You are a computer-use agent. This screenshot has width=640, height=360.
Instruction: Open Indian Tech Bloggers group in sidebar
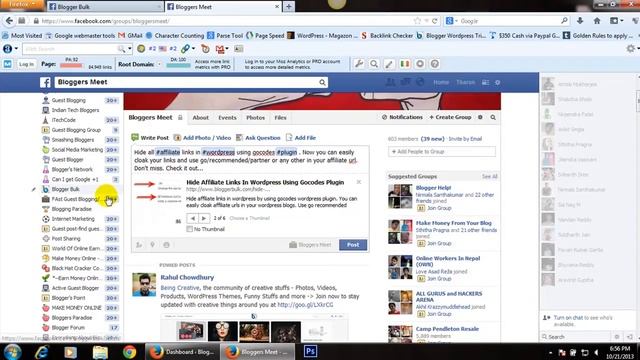[75, 110]
